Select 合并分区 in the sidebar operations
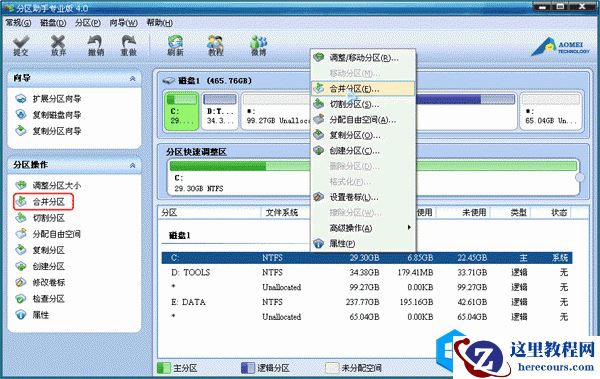 [x=43, y=202]
